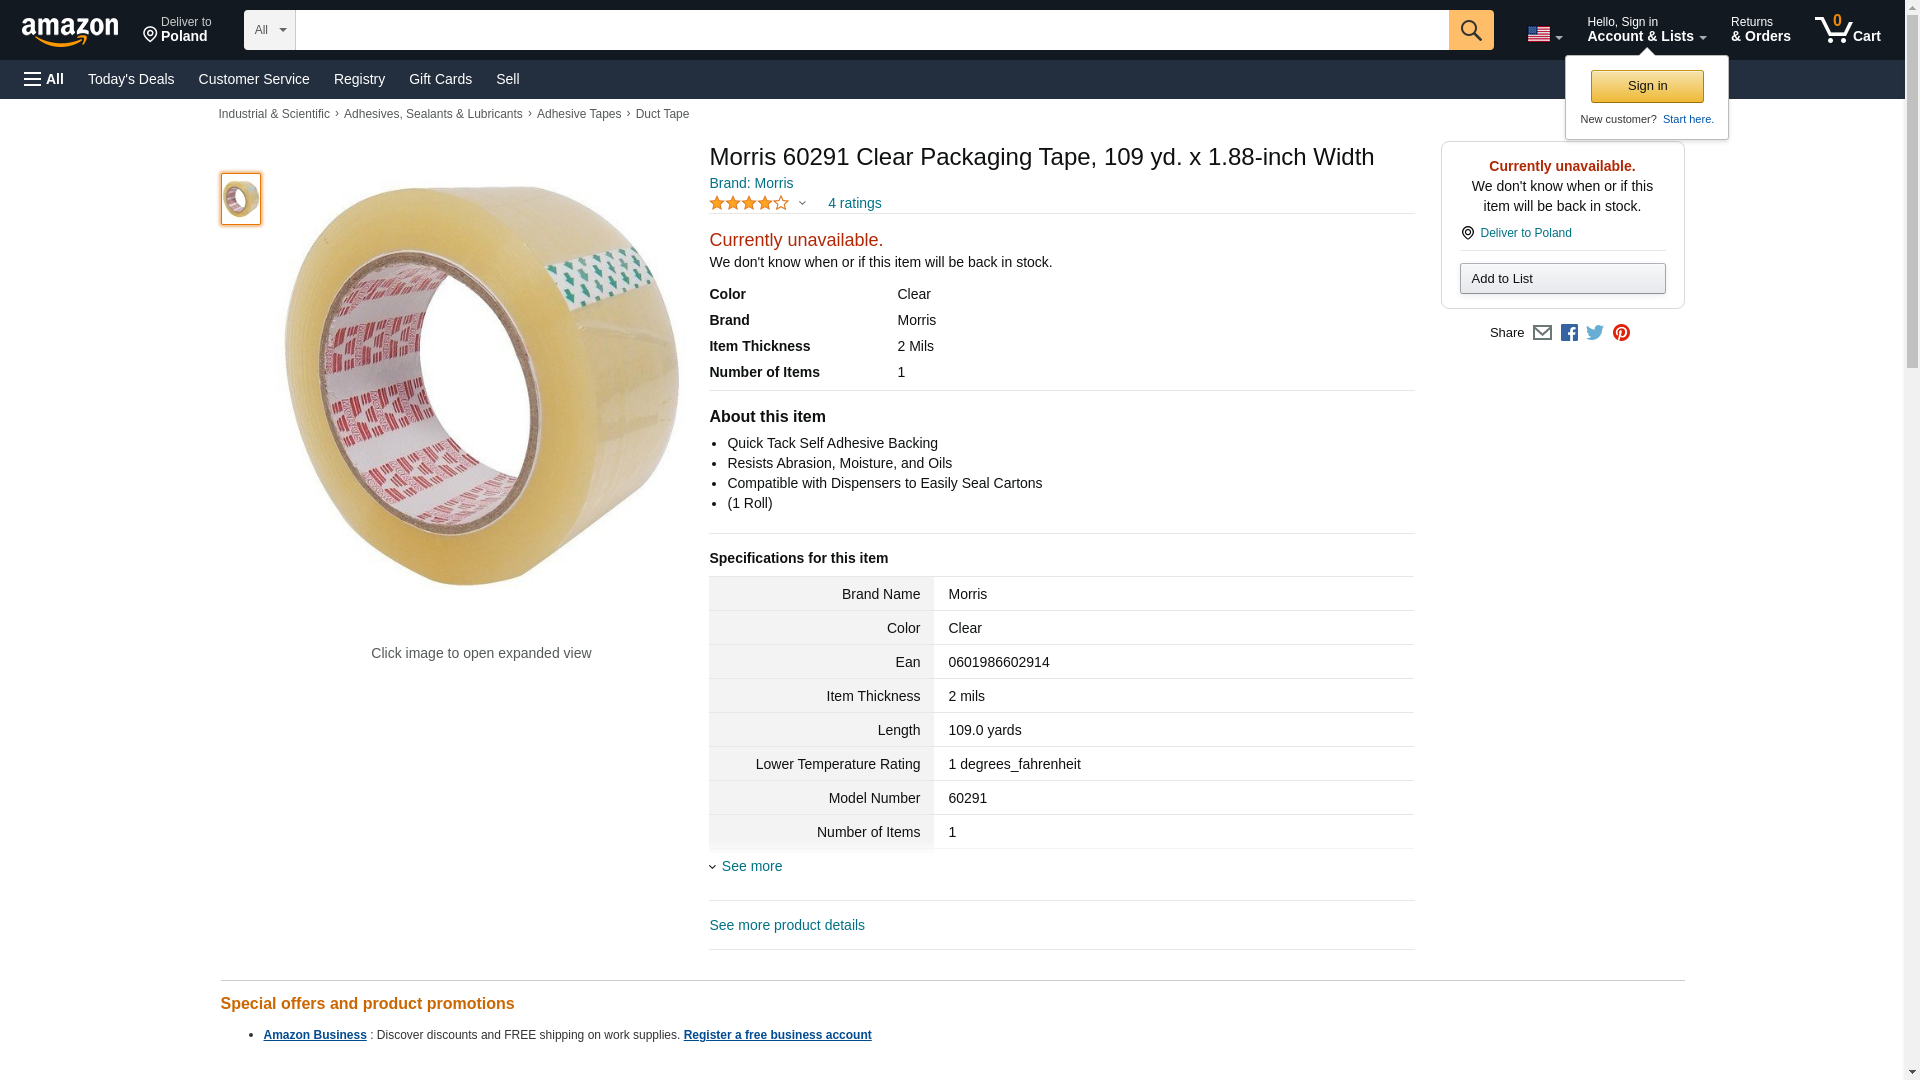Expand See more specifications
This screenshot has height=1080, width=1920.
751,866
